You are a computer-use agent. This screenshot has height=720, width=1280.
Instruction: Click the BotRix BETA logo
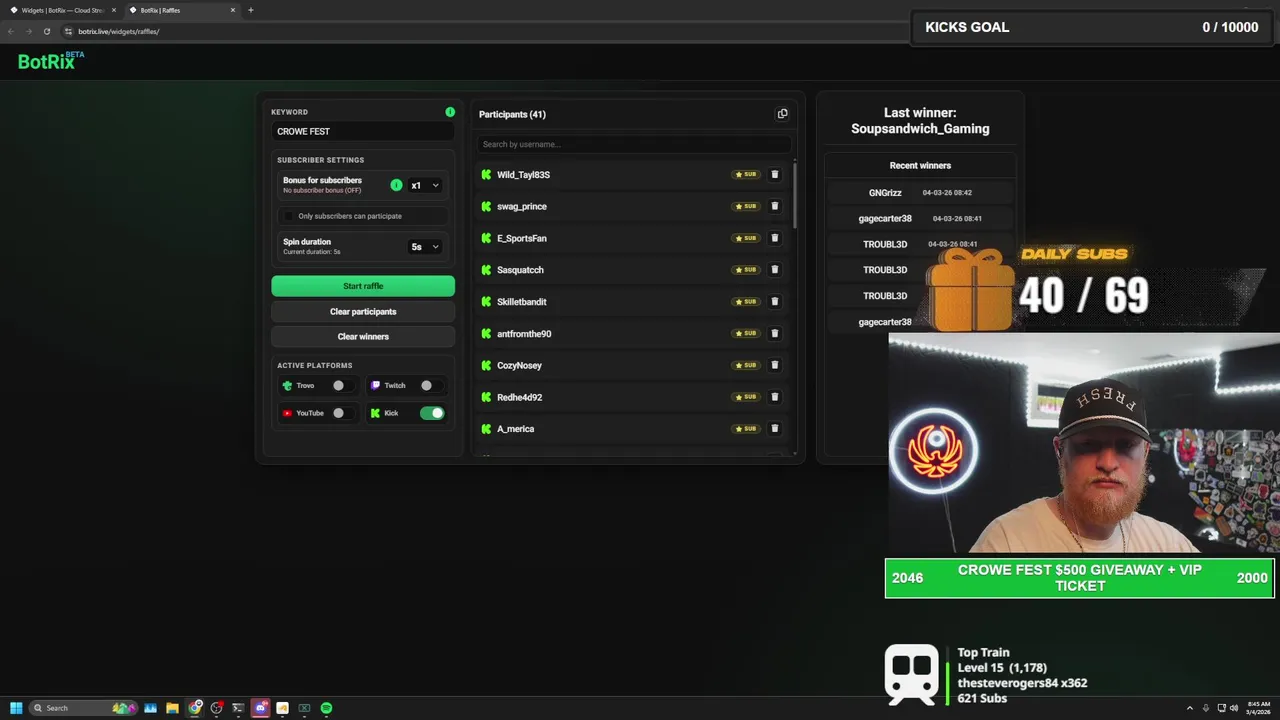tap(50, 60)
